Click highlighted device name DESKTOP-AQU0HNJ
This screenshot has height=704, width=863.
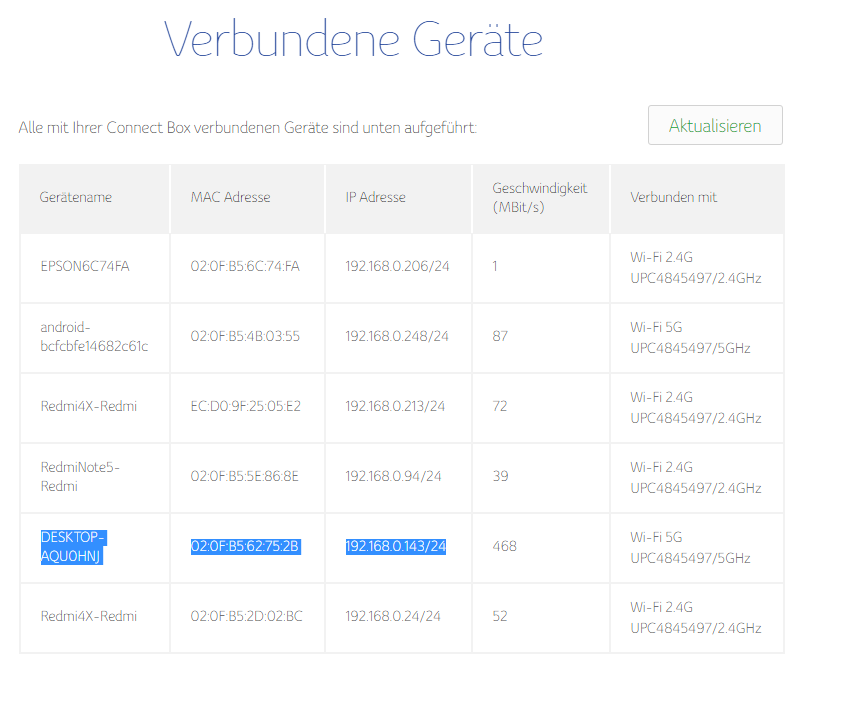73,547
